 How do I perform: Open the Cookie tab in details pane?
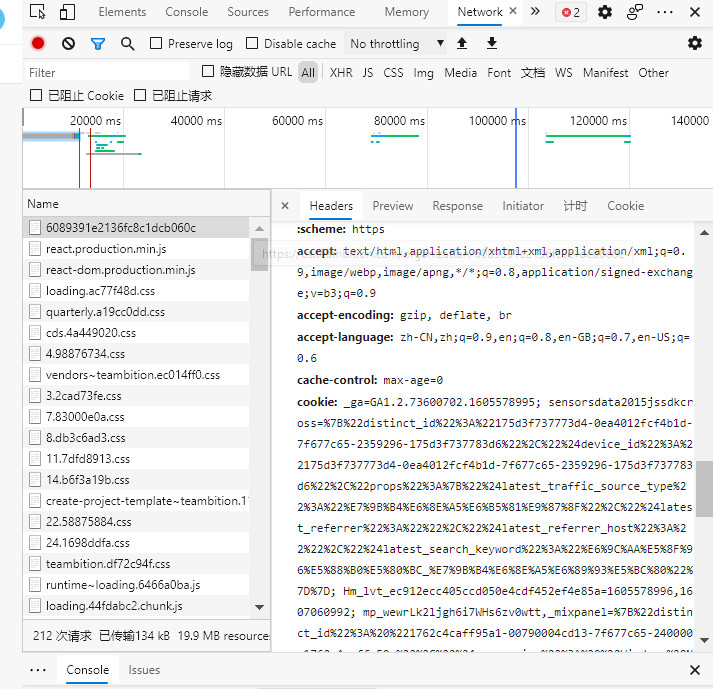pos(625,206)
